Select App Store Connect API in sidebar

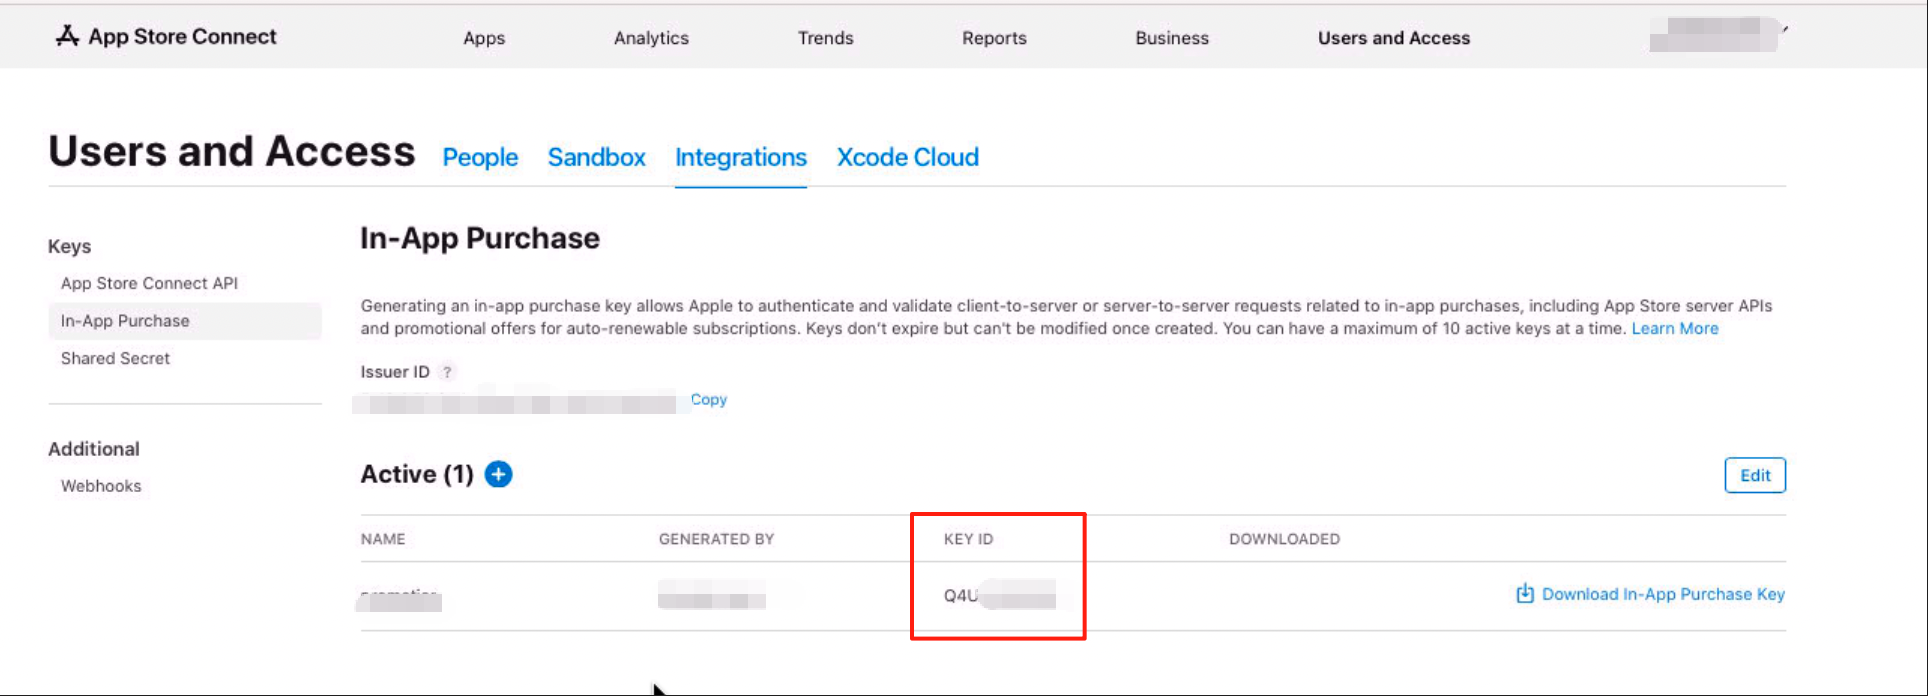(x=149, y=283)
